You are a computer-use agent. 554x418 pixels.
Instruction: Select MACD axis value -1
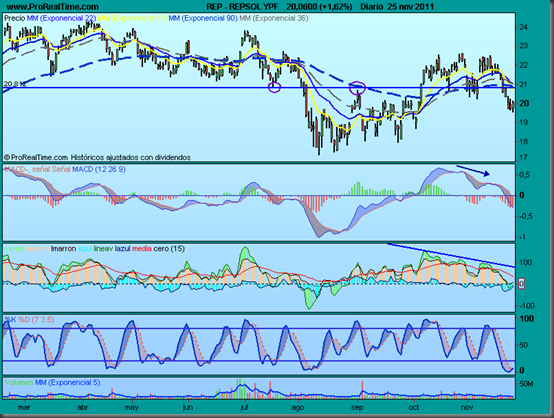[523, 237]
